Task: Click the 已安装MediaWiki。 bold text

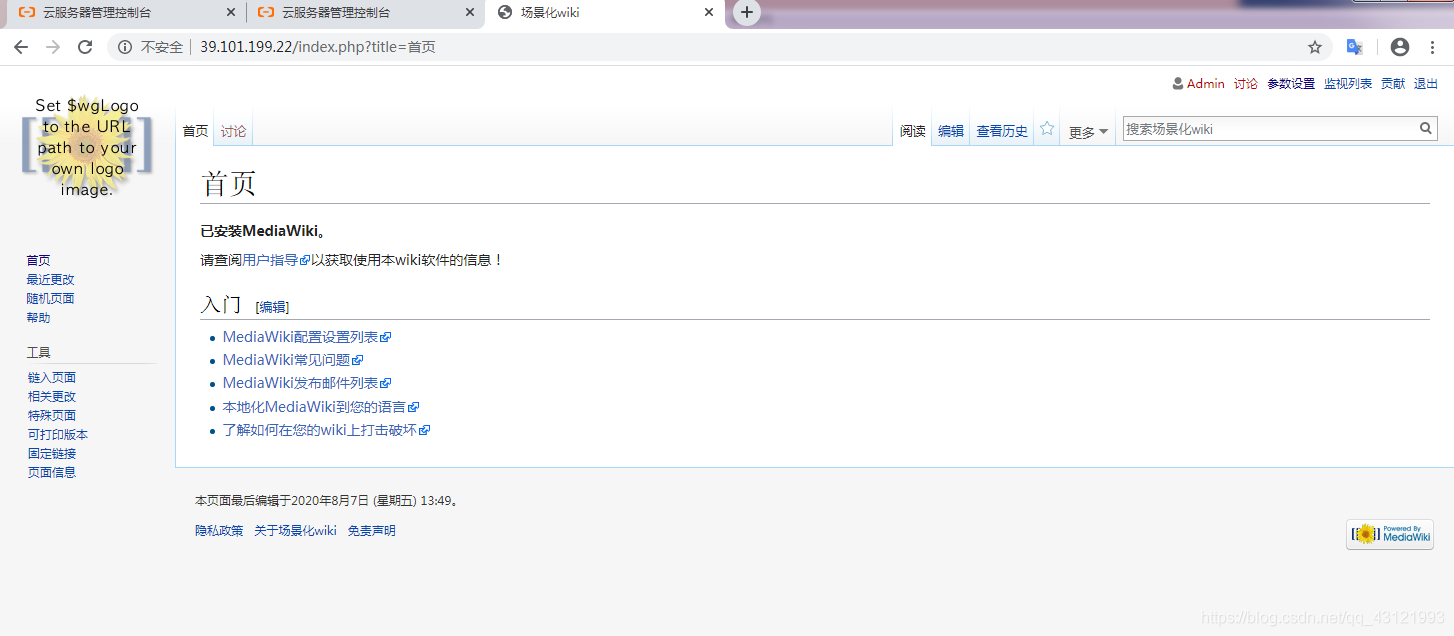Action: pyautogui.click(x=263, y=231)
